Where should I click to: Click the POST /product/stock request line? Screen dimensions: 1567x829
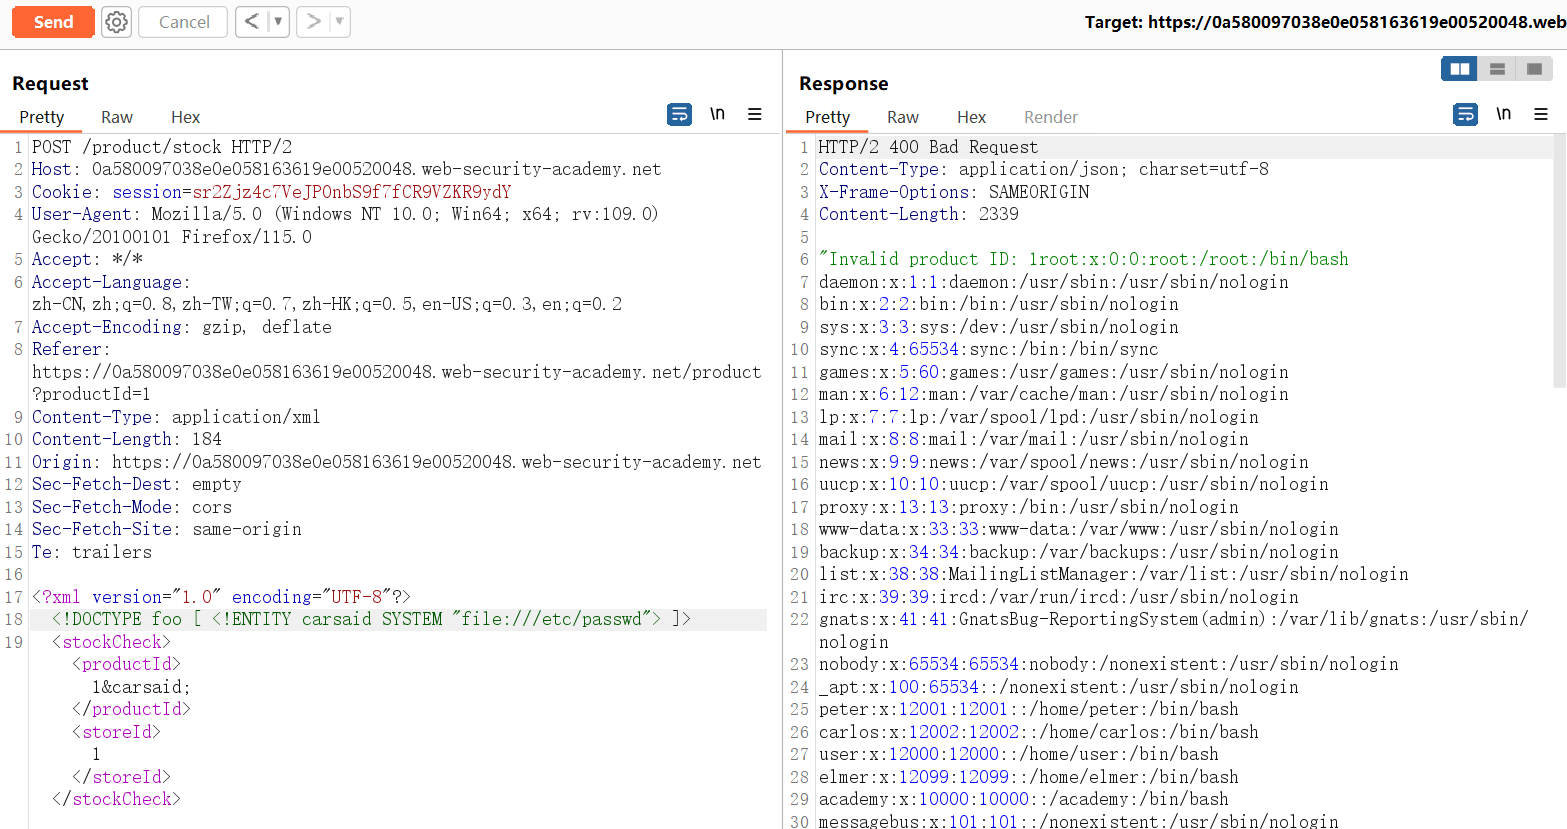coord(162,147)
